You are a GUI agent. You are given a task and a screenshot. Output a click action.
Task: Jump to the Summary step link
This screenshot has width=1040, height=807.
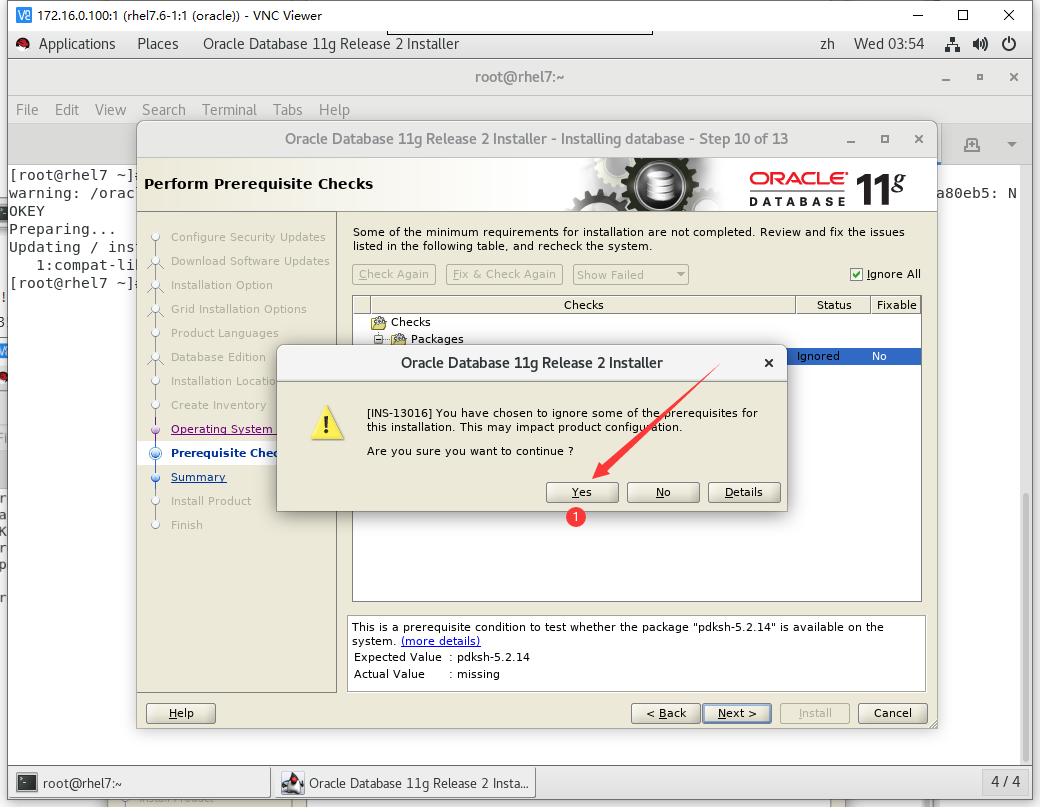pos(198,477)
